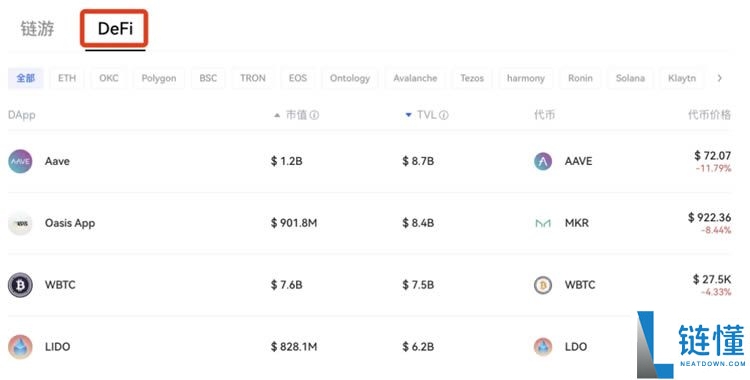Click MKR change -8.44%
750x380 pixels.
click(716, 230)
